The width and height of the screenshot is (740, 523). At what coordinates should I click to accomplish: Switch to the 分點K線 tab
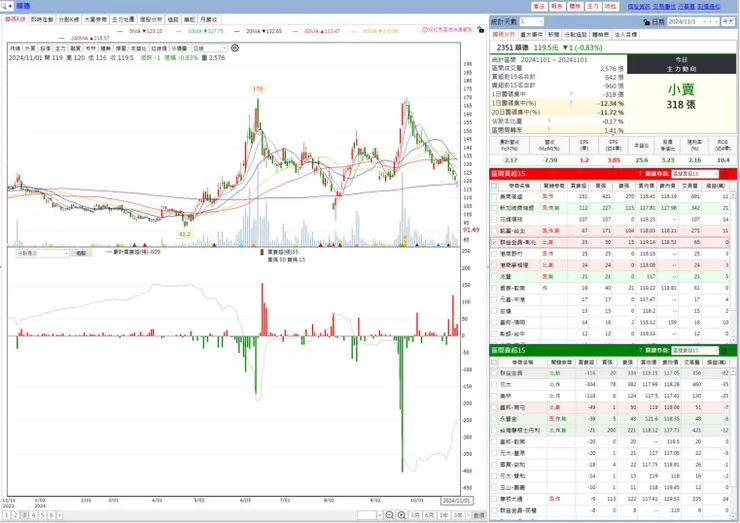tap(69, 19)
